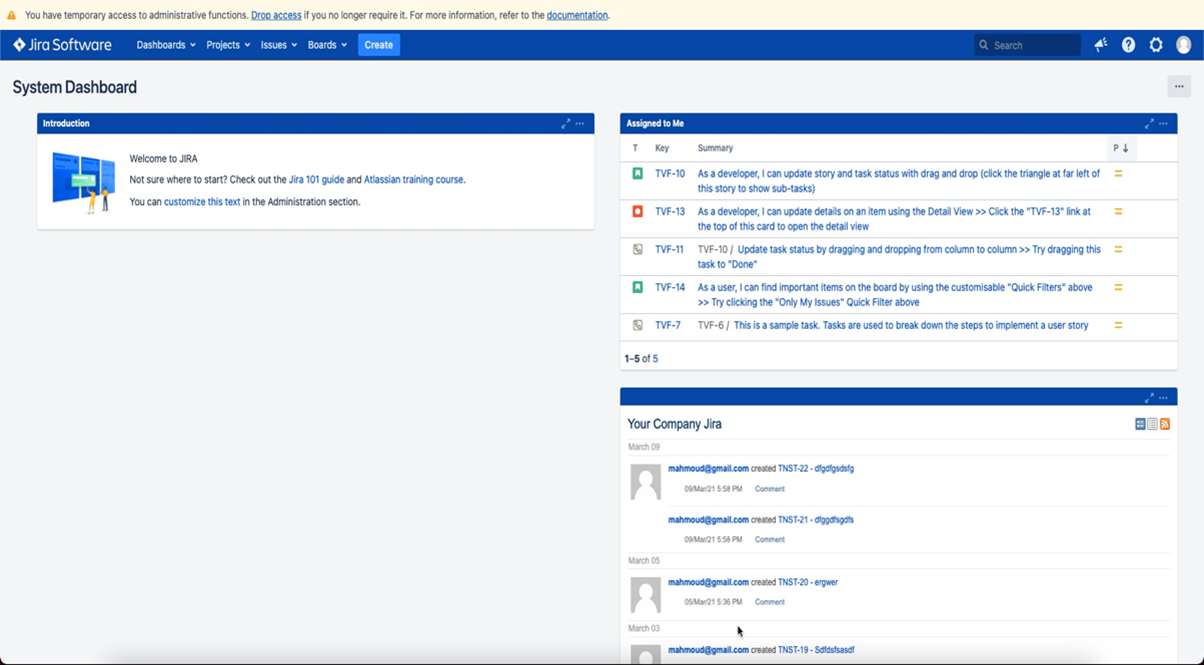The height and width of the screenshot is (665, 1204).
Task: Click inside the Search field
Action: click(1027, 44)
